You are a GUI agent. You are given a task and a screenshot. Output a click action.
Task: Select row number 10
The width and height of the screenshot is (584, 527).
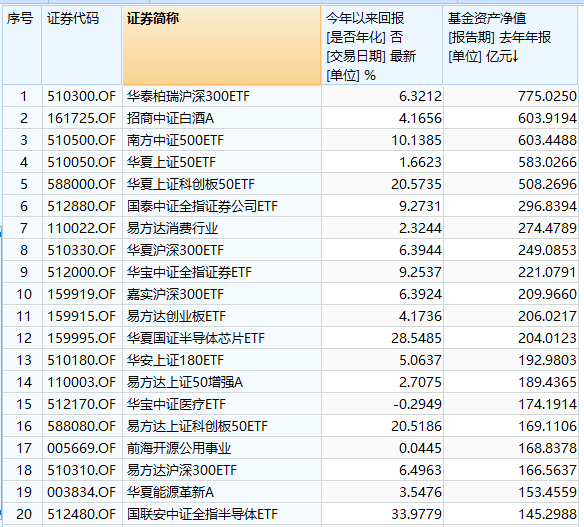[x=24, y=294]
